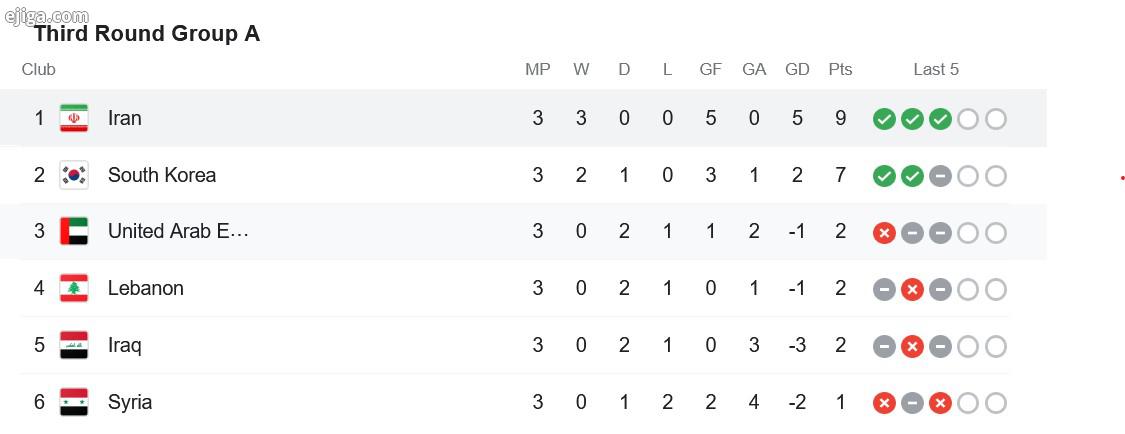Screen dimensions: 1125x434
Task: Click the Iran flag icon
Action: [73, 118]
